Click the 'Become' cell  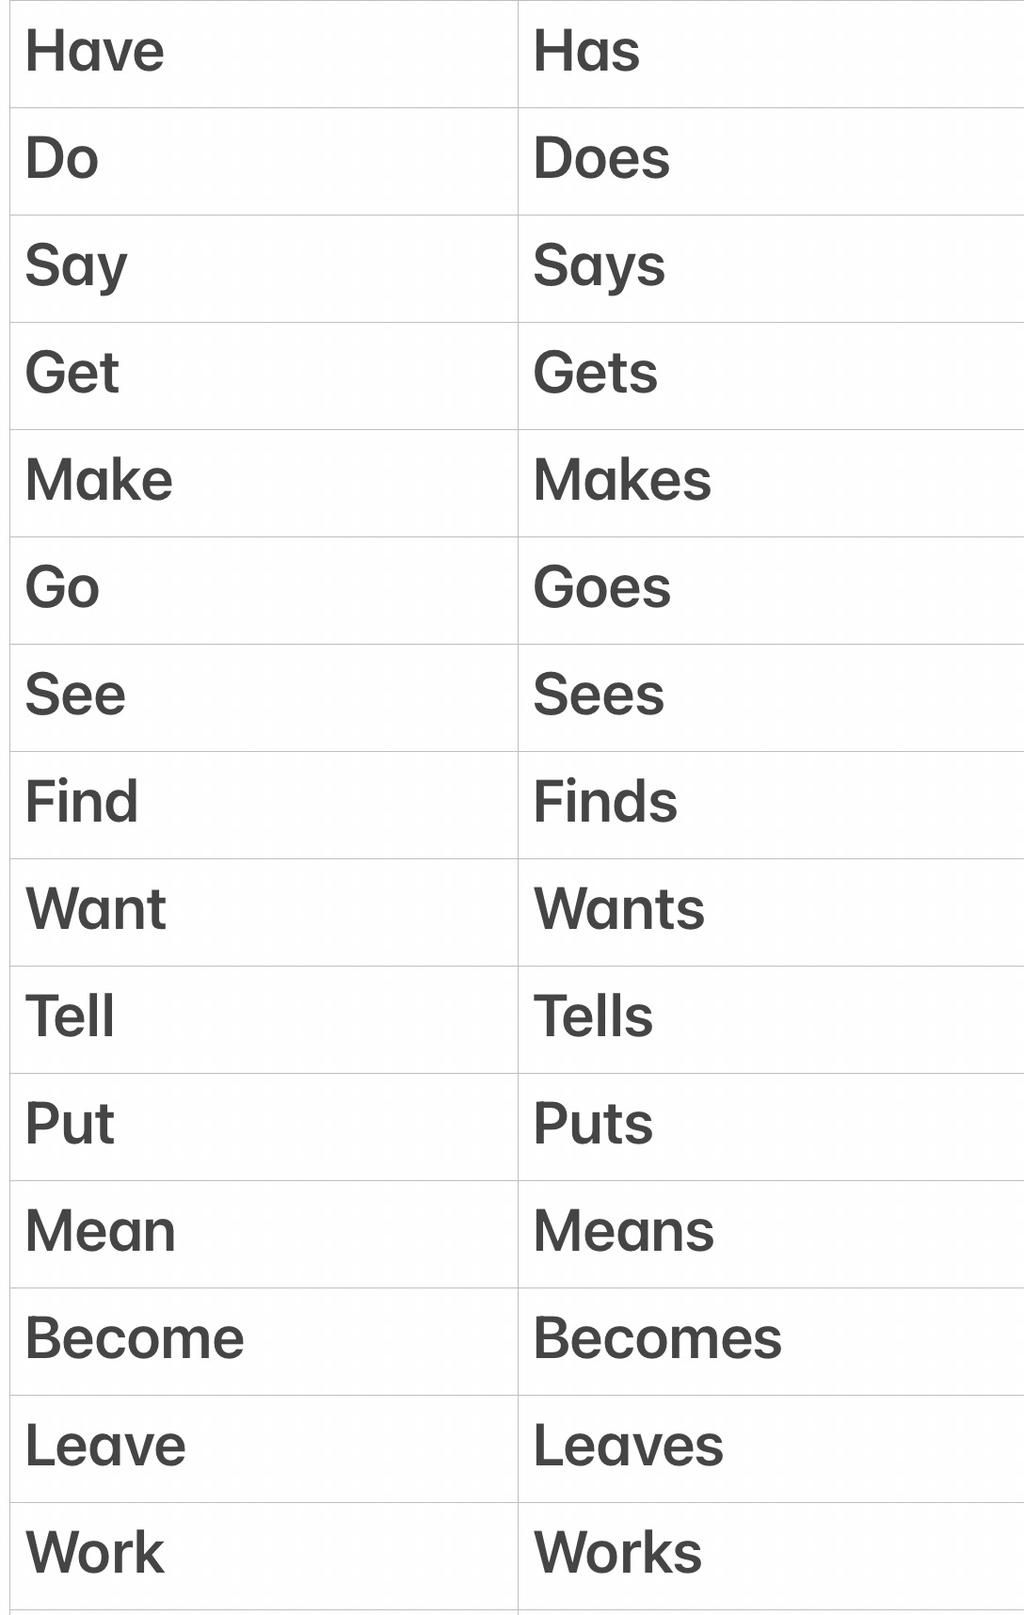(x=264, y=1341)
